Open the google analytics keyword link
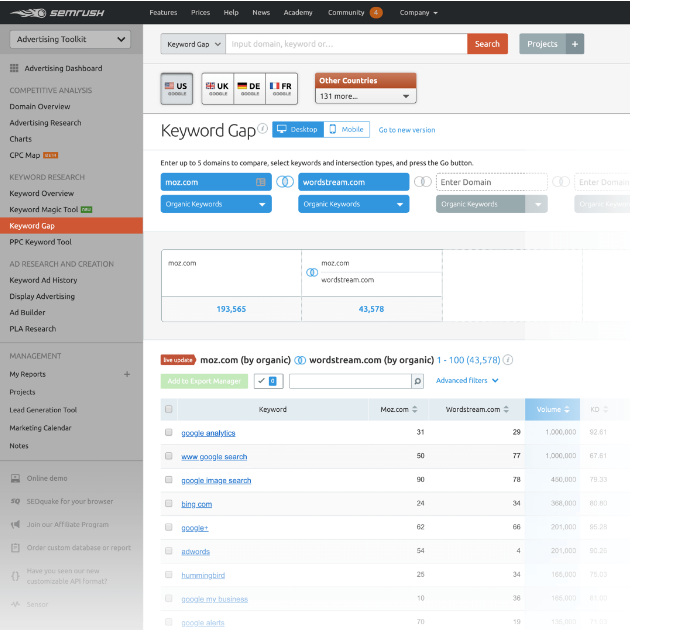This screenshot has height=630, width=675. click(208, 433)
